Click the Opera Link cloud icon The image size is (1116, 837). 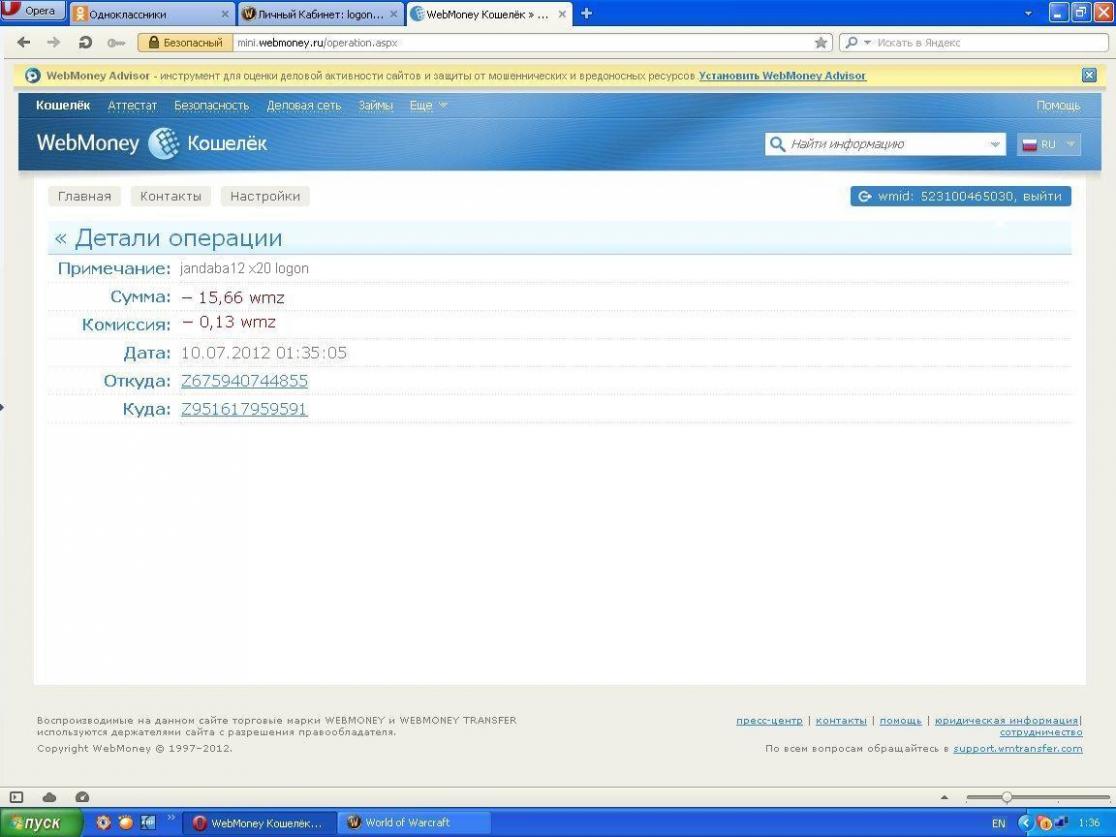pos(49,797)
